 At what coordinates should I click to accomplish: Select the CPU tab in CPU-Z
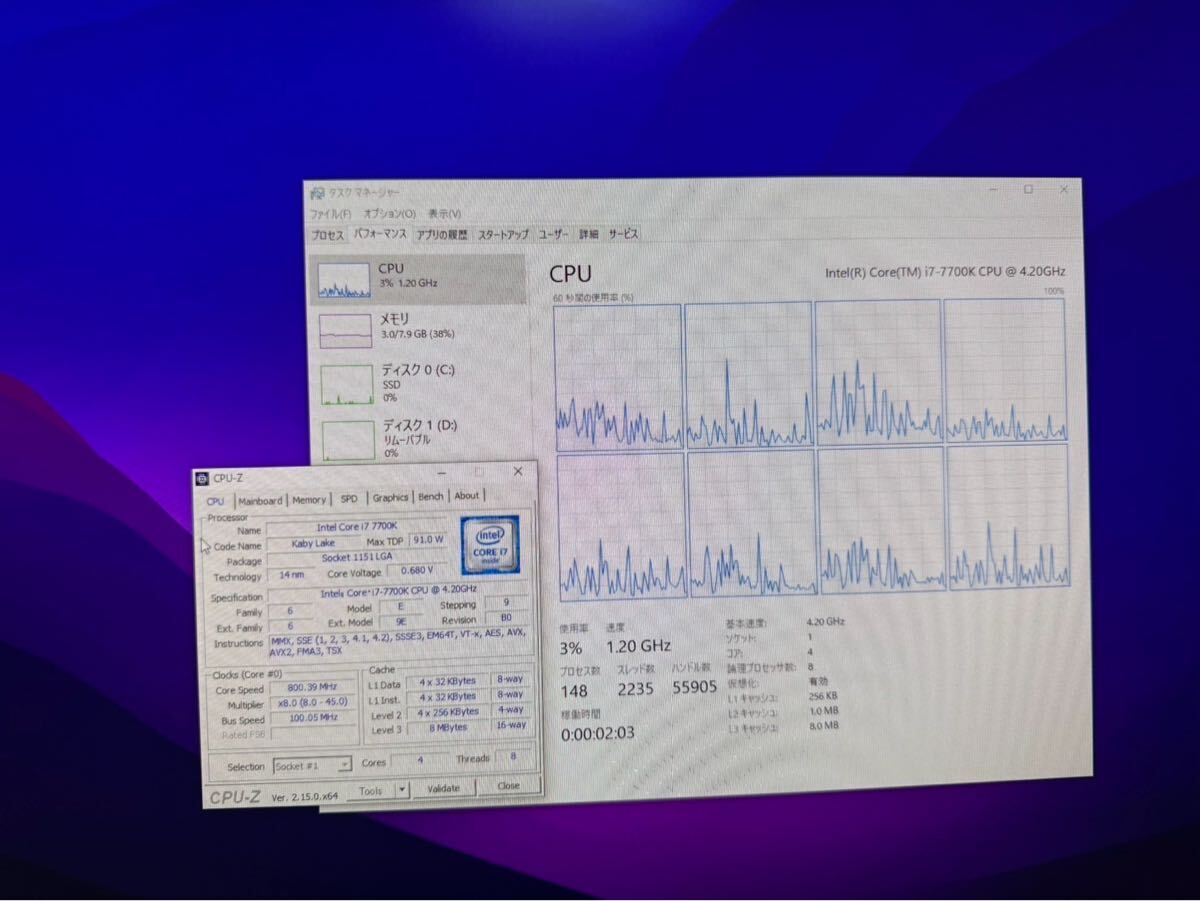click(215, 502)
